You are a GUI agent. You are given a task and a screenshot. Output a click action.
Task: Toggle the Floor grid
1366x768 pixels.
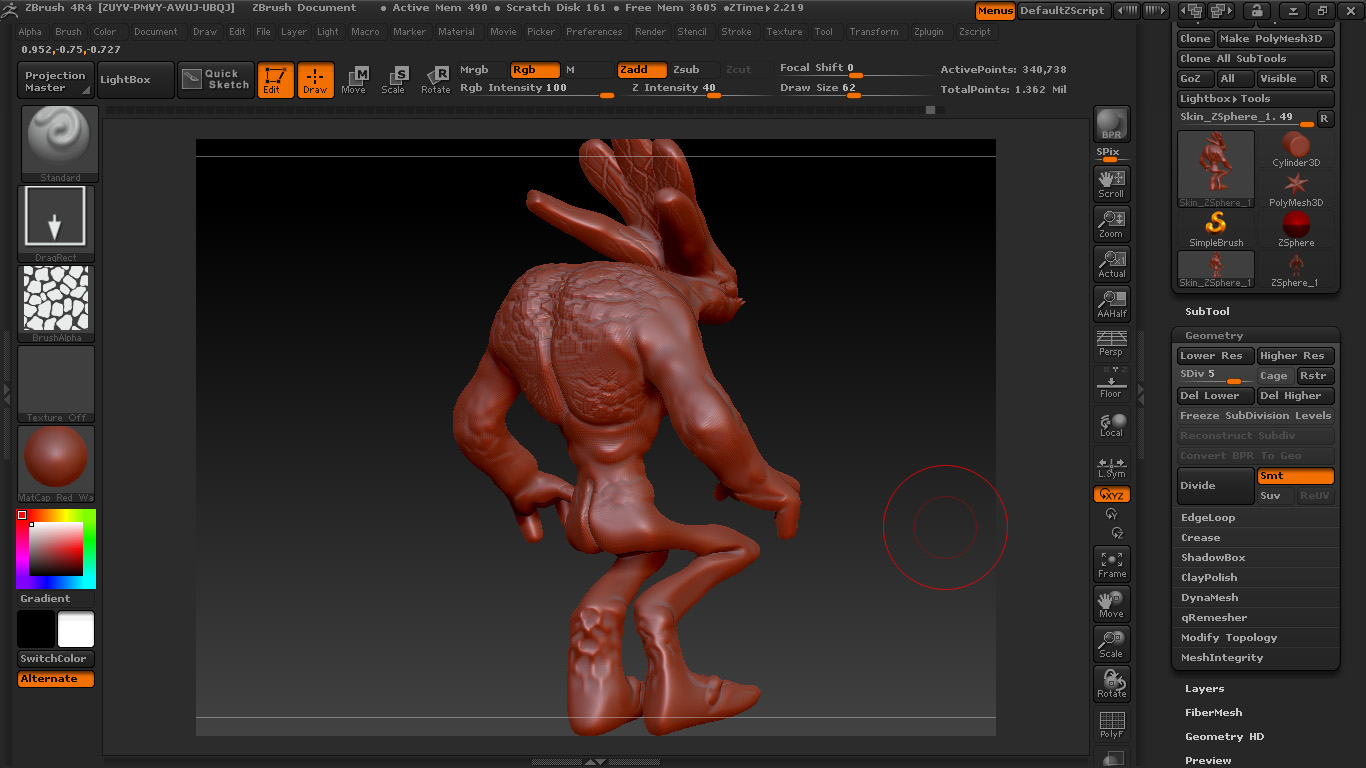1111,384
